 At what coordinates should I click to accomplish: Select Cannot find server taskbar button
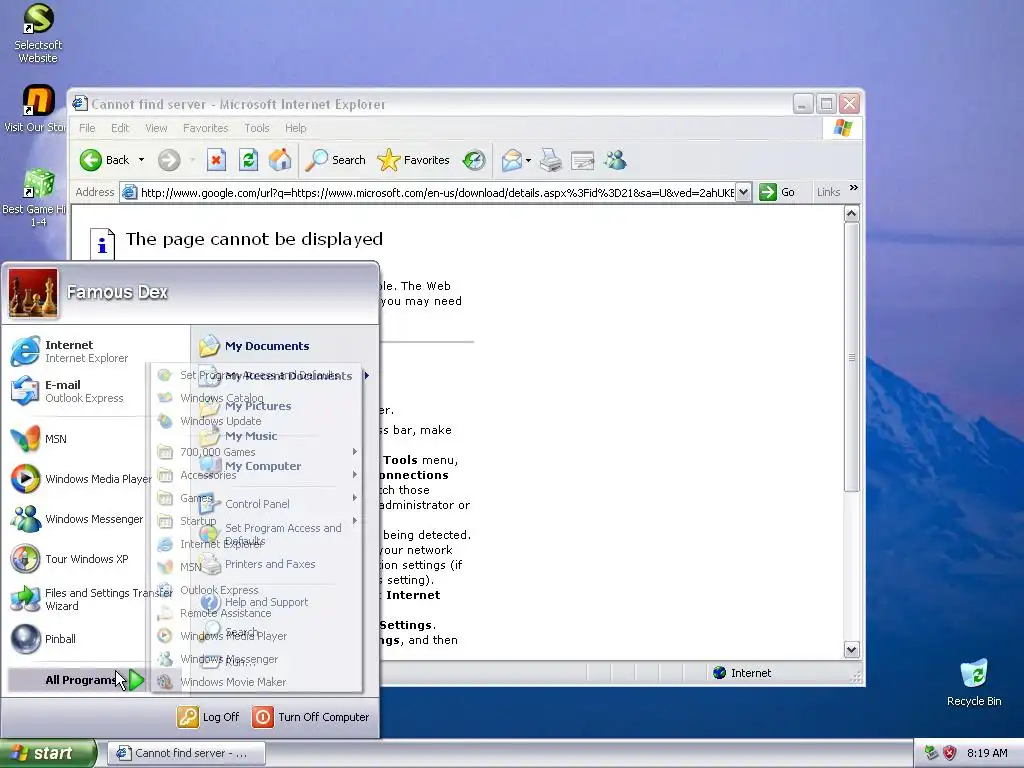(186, 753)
